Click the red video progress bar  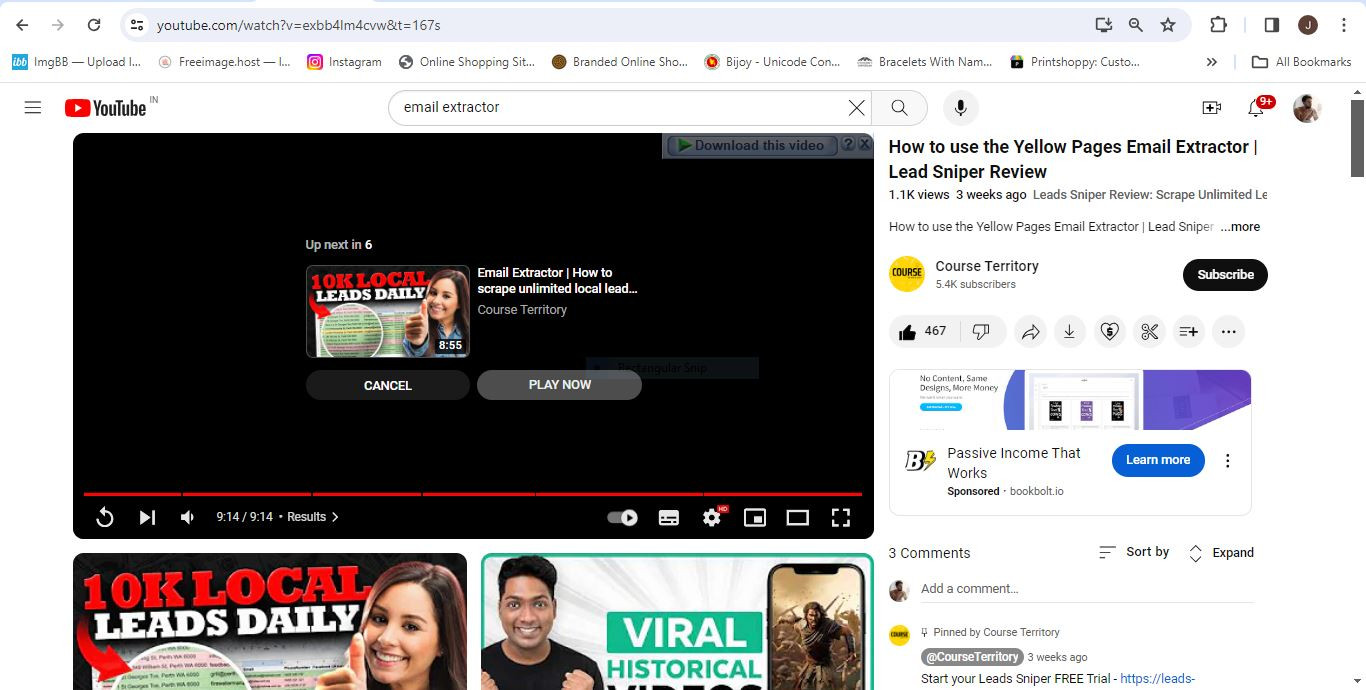473,494
